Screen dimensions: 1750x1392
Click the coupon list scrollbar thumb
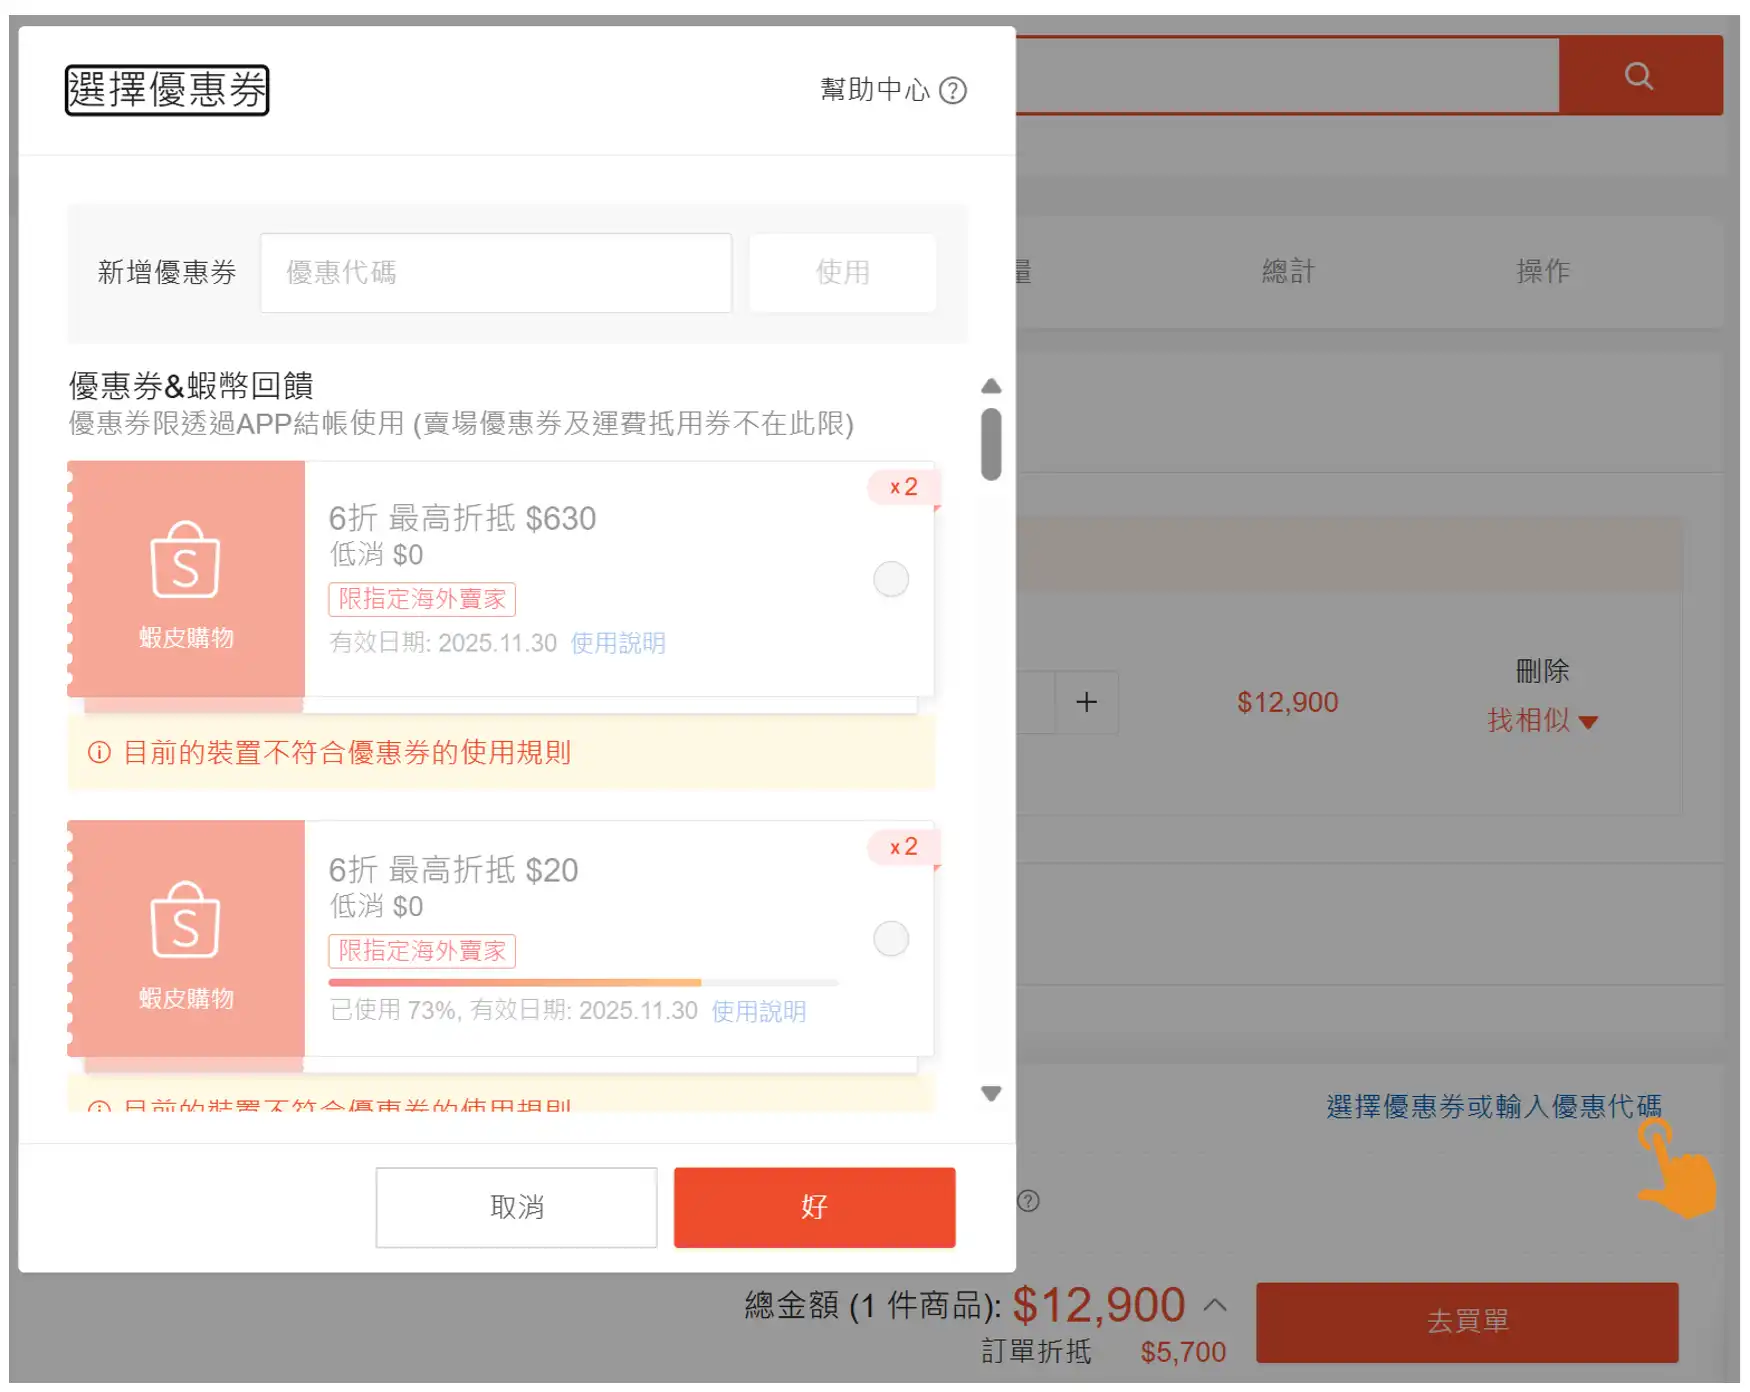tap(991, 444)
